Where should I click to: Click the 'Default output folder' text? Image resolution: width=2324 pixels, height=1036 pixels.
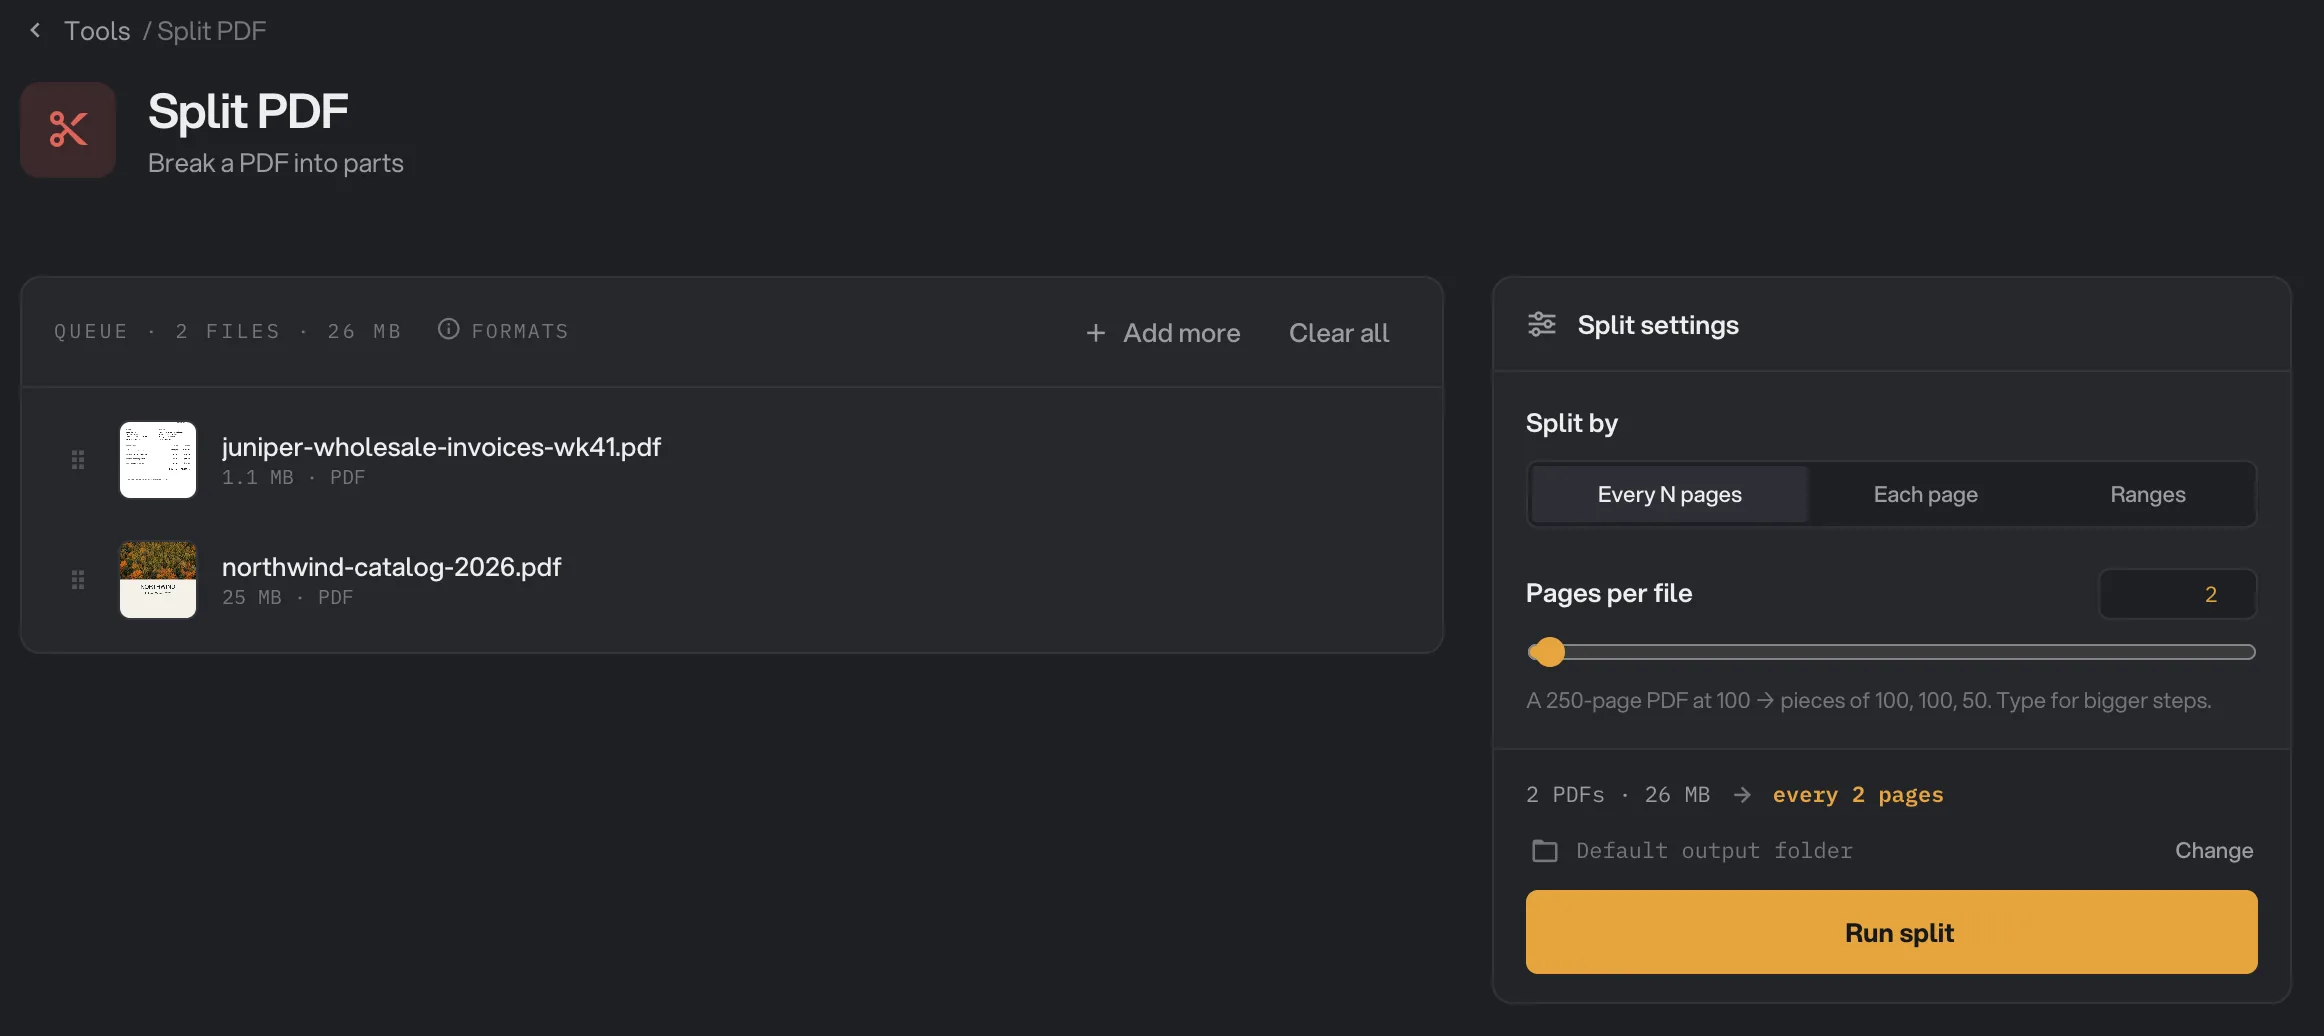[1714, 851]
